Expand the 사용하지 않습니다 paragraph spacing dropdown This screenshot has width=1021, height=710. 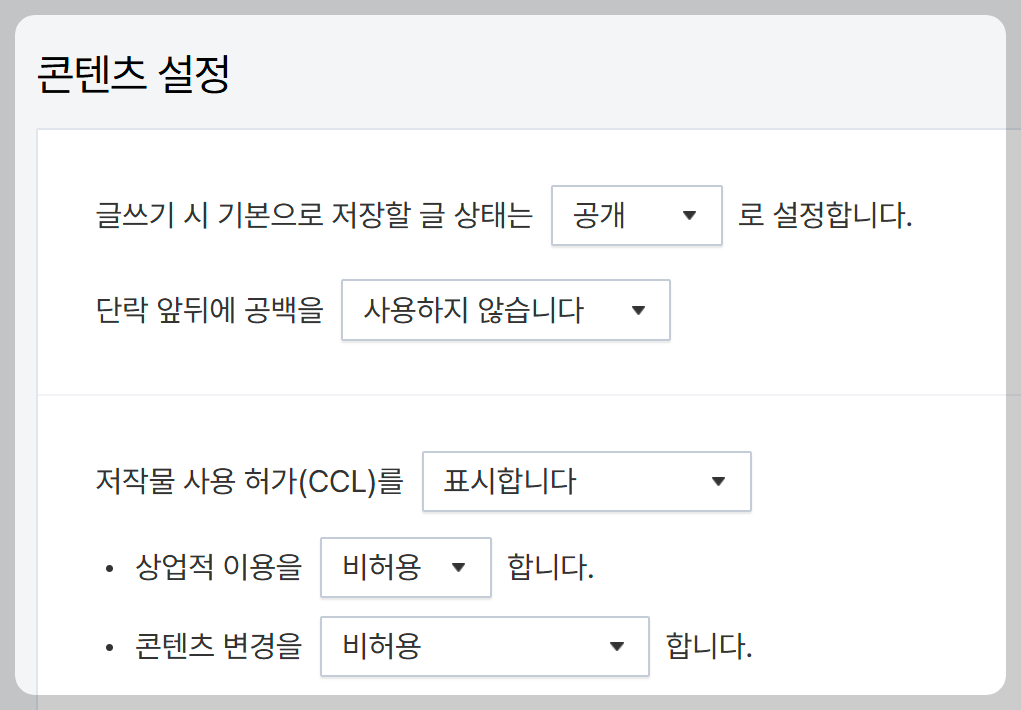[x=505, y=310]
